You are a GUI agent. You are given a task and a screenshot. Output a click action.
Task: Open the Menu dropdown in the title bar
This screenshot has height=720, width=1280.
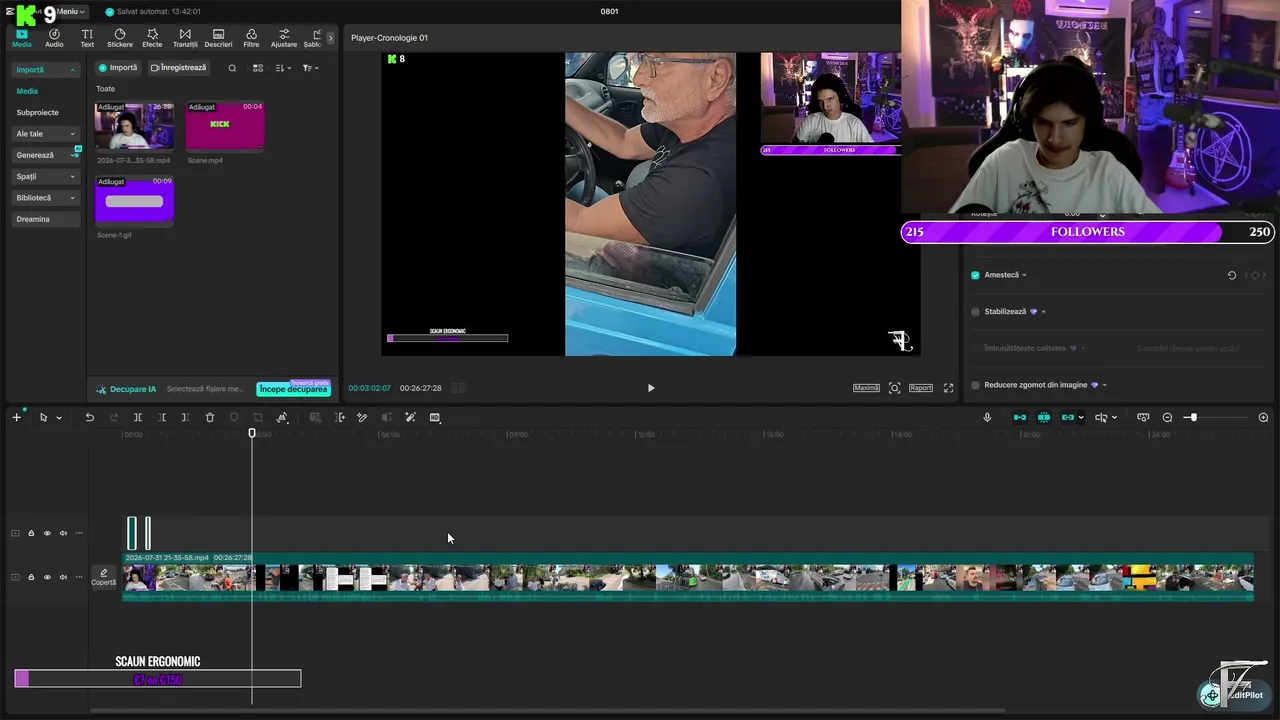coord(70,11)
